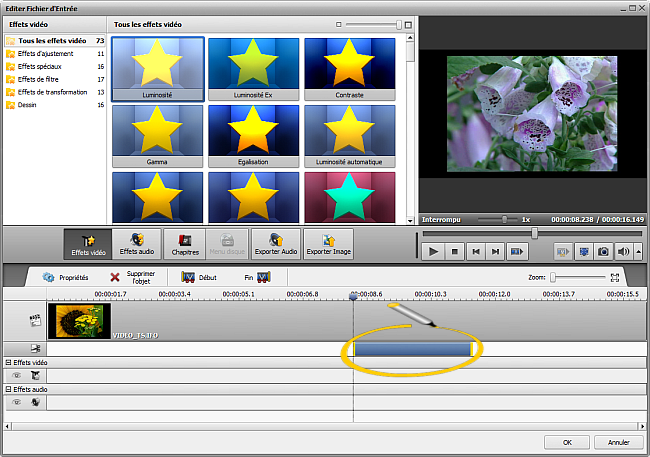Collapse the Effets vidéo track section
This screenshot has height=457, width=650.
tap(9, 362)
